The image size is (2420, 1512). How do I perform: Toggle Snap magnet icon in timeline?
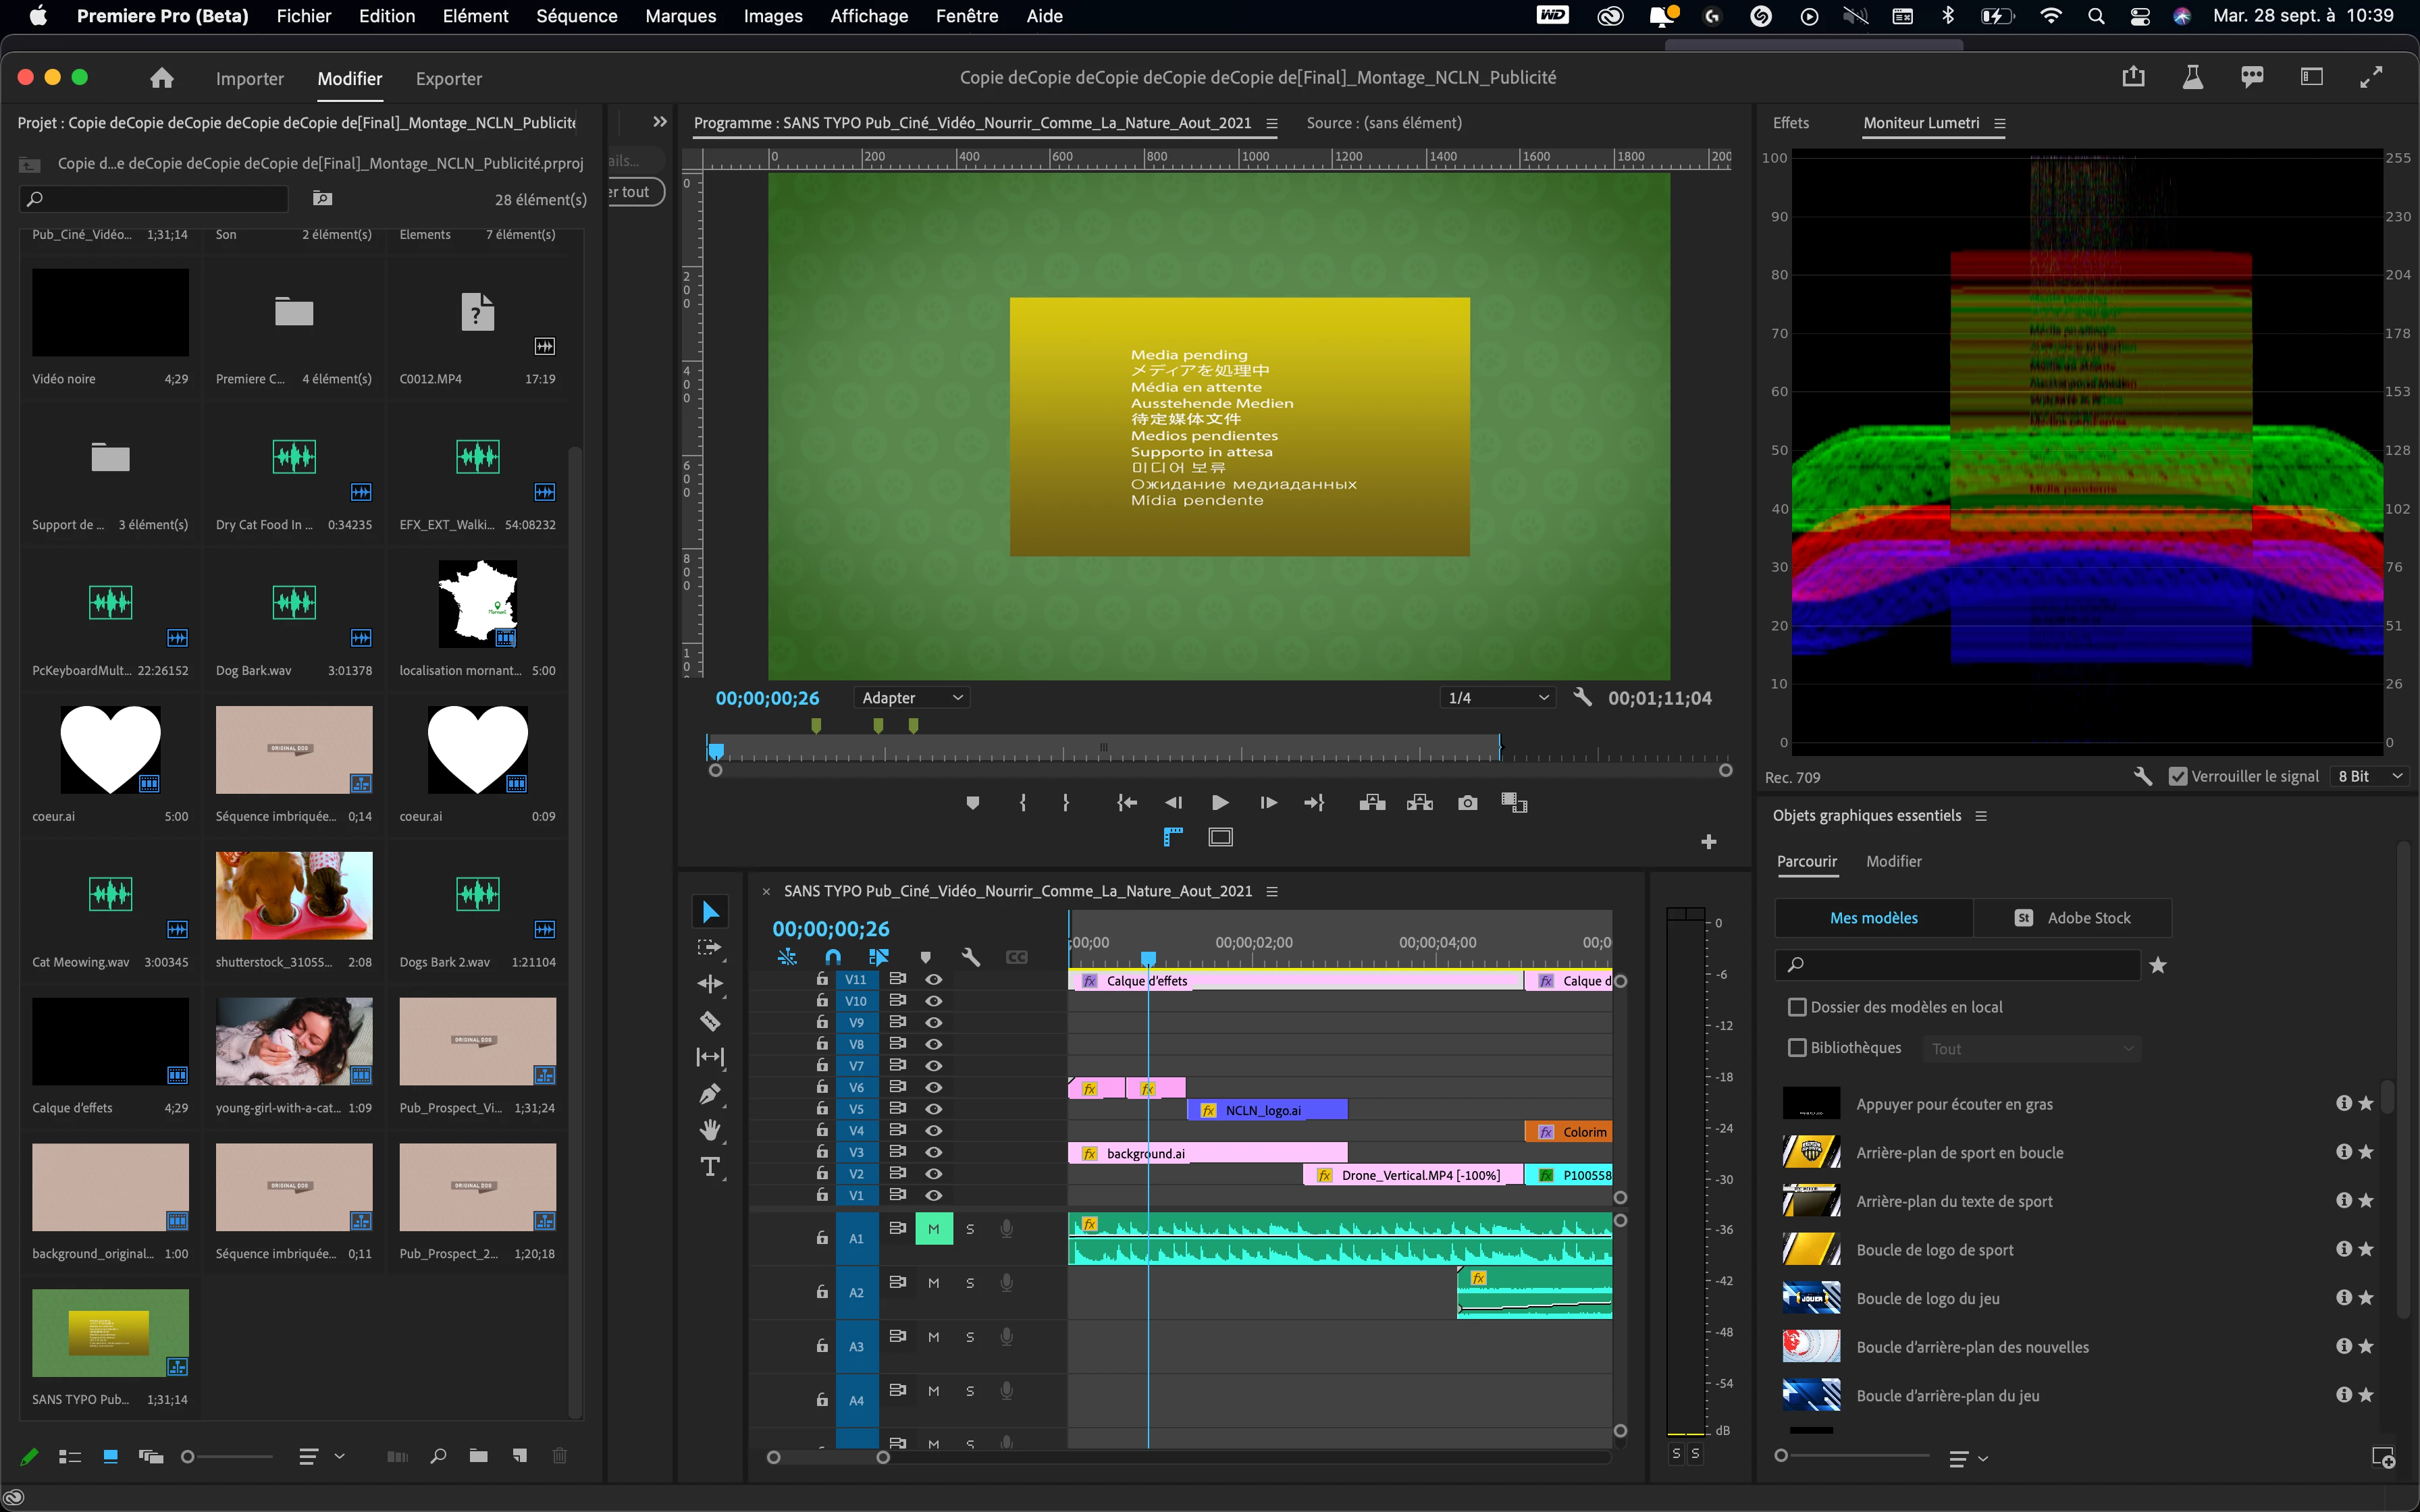pyautogui.click(x=833, y=957)
